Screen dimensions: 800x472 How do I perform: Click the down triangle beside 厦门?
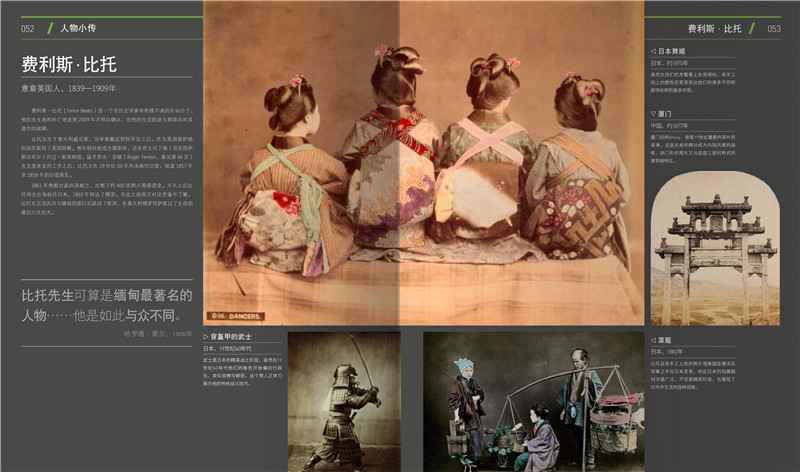click(653, 114)
